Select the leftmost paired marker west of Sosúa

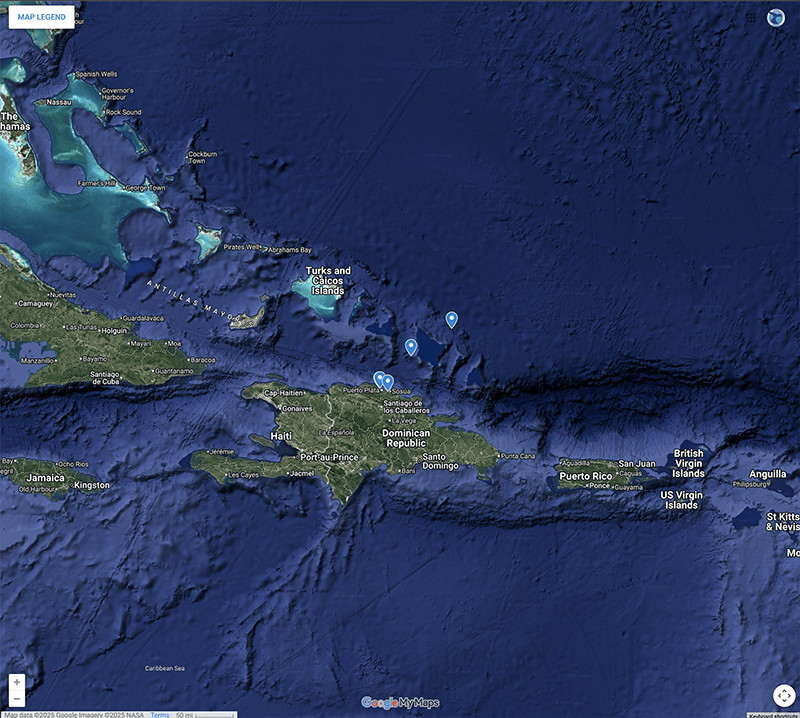point(379,379)
